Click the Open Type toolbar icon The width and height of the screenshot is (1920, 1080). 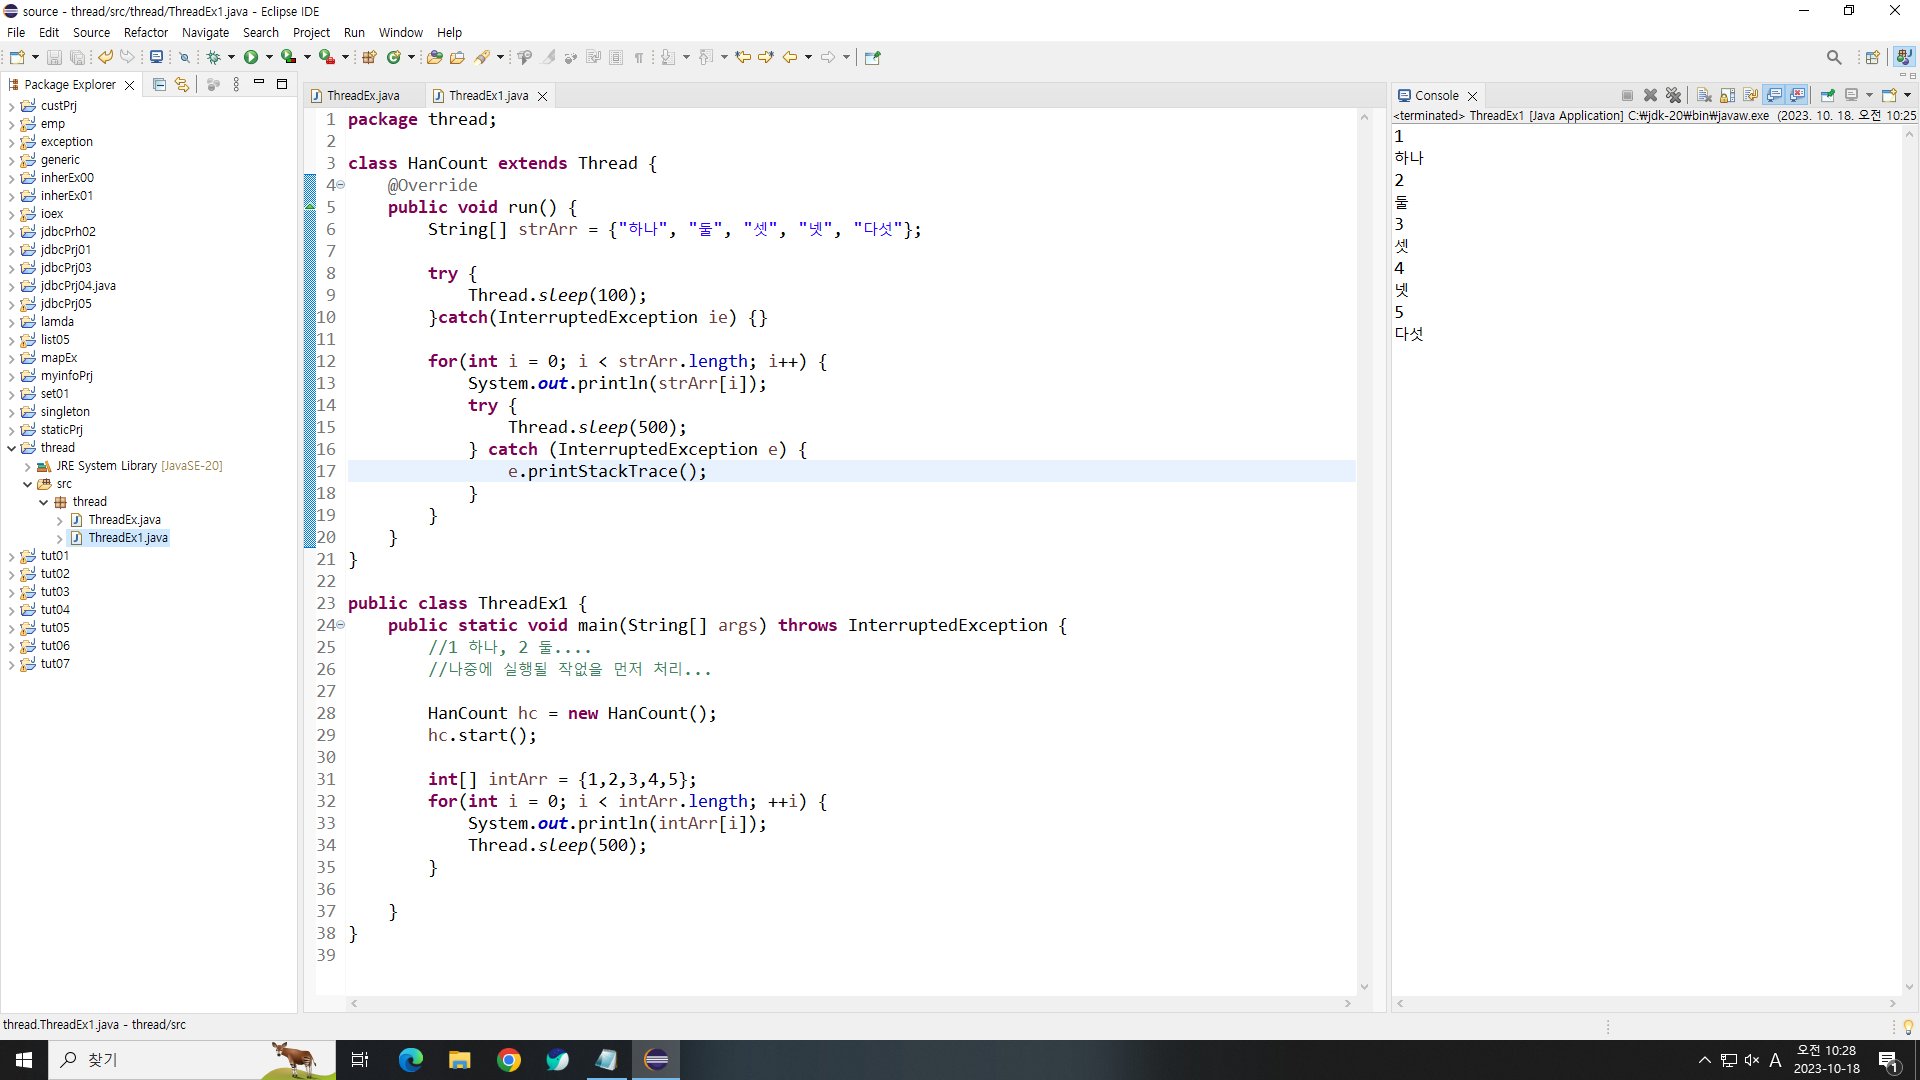pos(434,57)
